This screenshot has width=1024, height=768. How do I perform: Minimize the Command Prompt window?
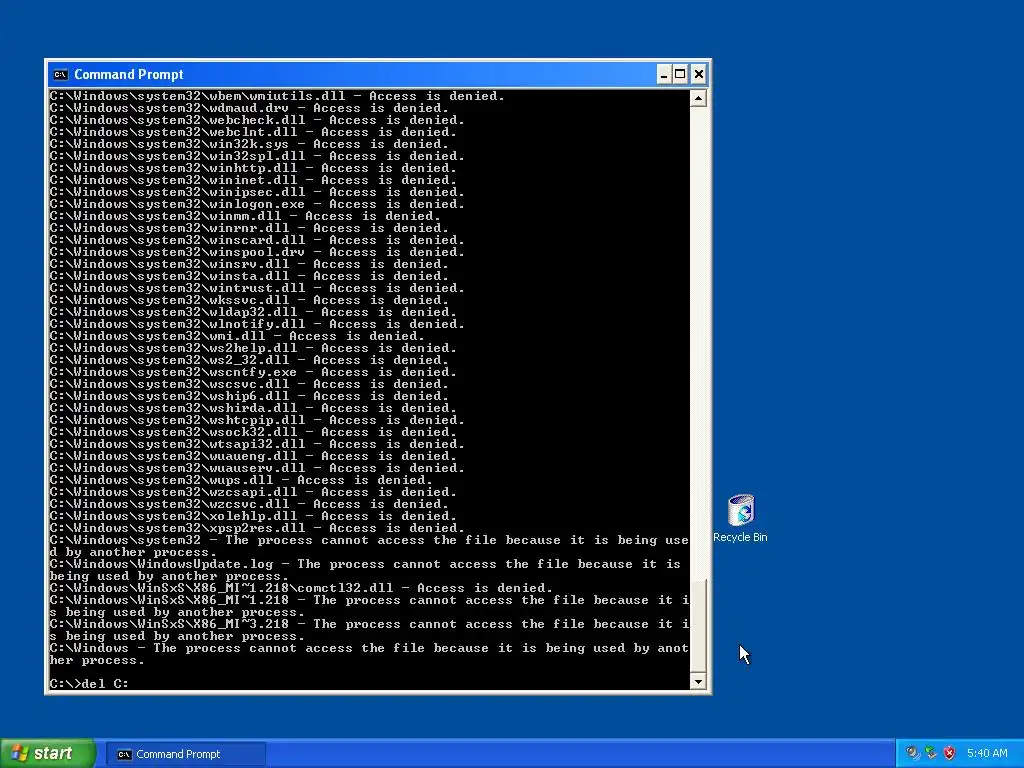click(x=664, y=74)
